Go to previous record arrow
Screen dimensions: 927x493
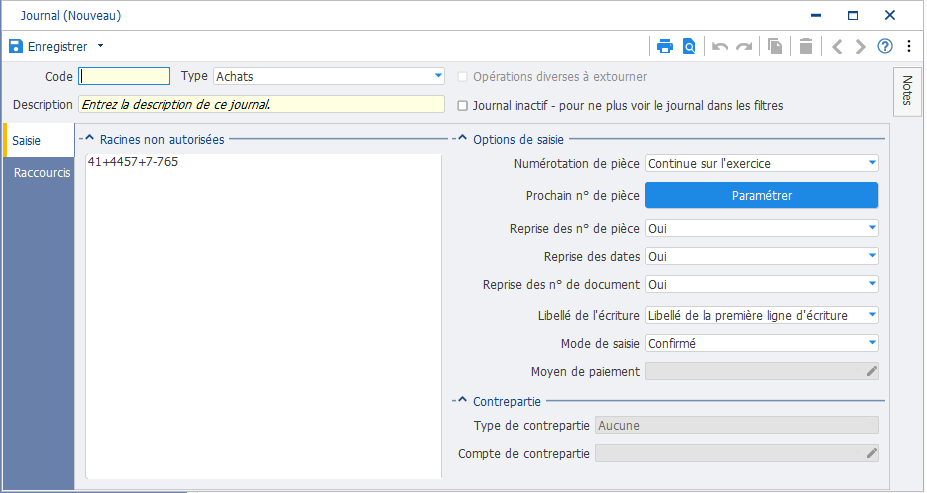(837, 46)
